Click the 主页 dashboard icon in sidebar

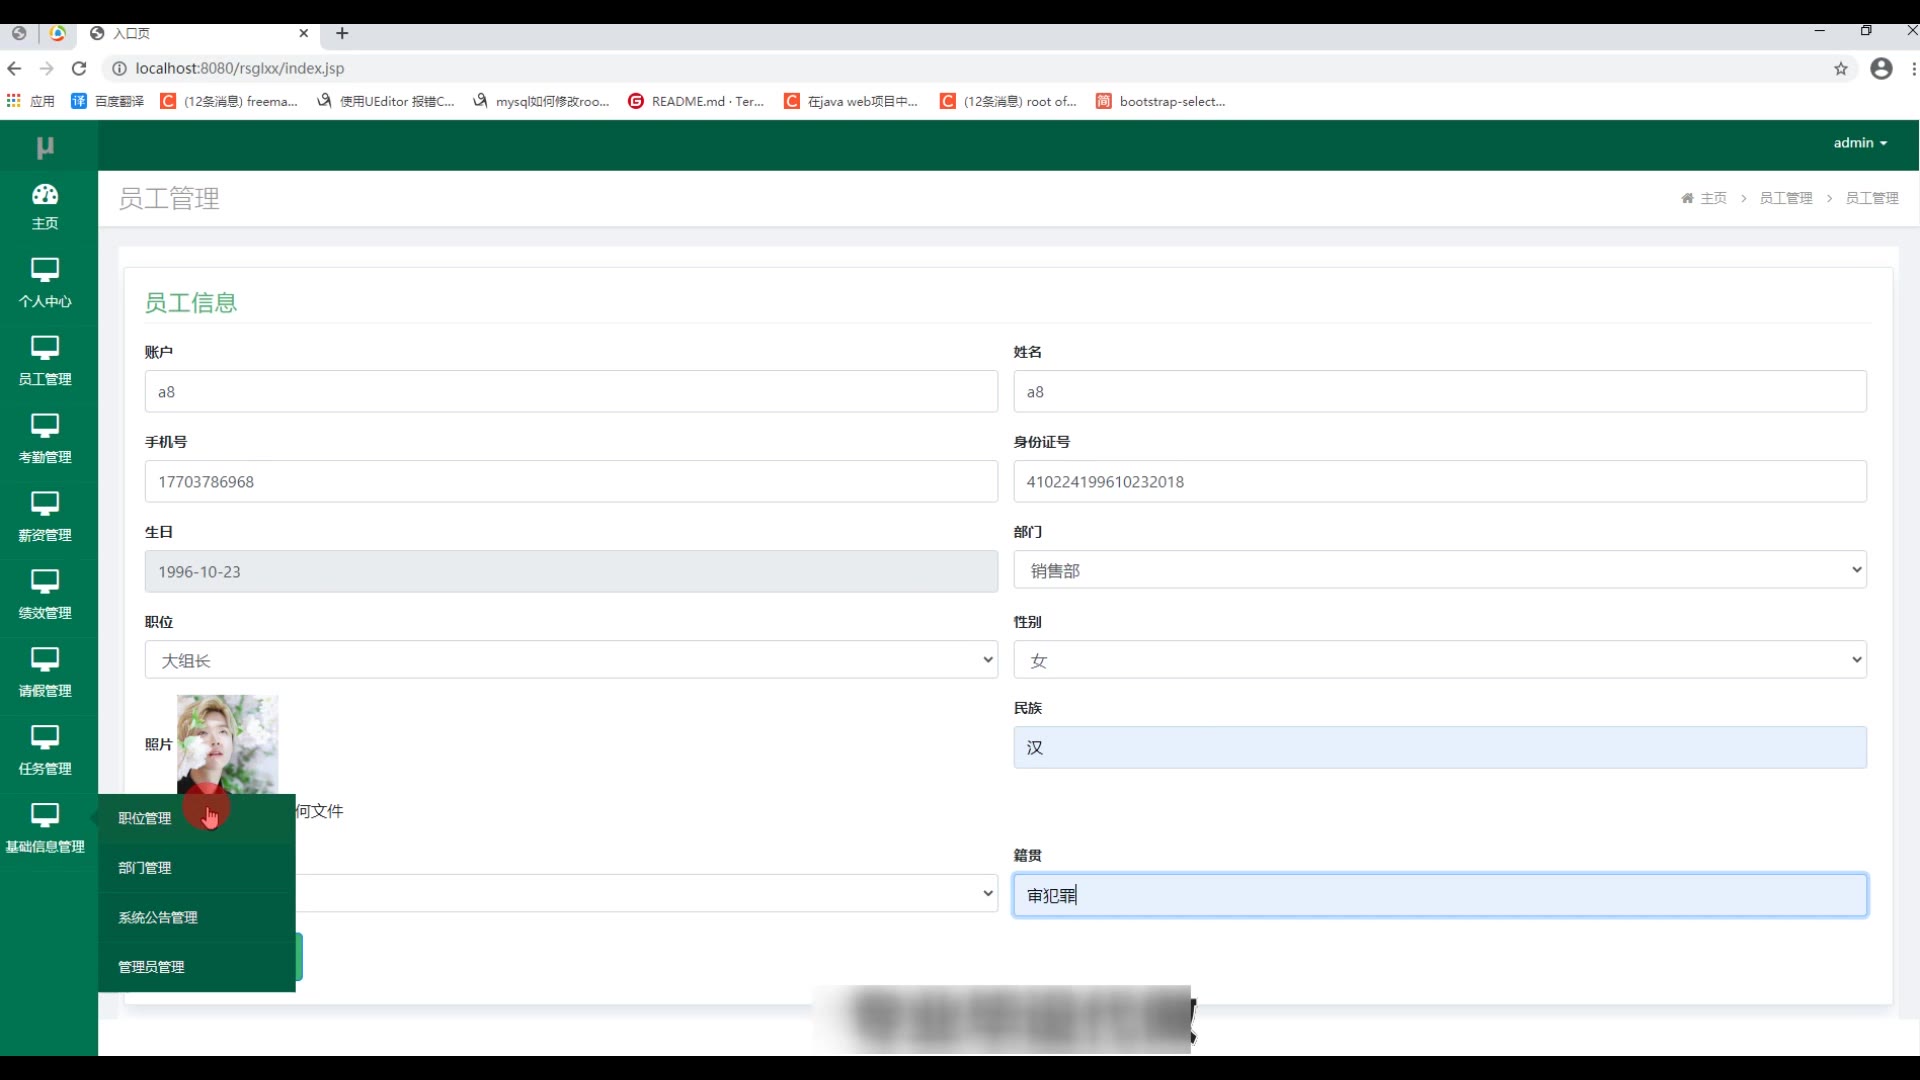[45, 195]
